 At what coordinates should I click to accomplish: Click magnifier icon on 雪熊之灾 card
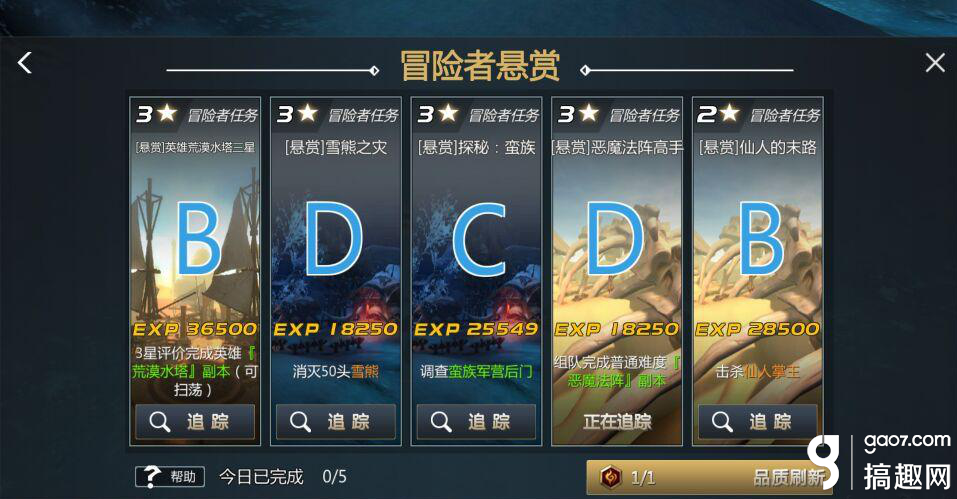tap(300, 422)
